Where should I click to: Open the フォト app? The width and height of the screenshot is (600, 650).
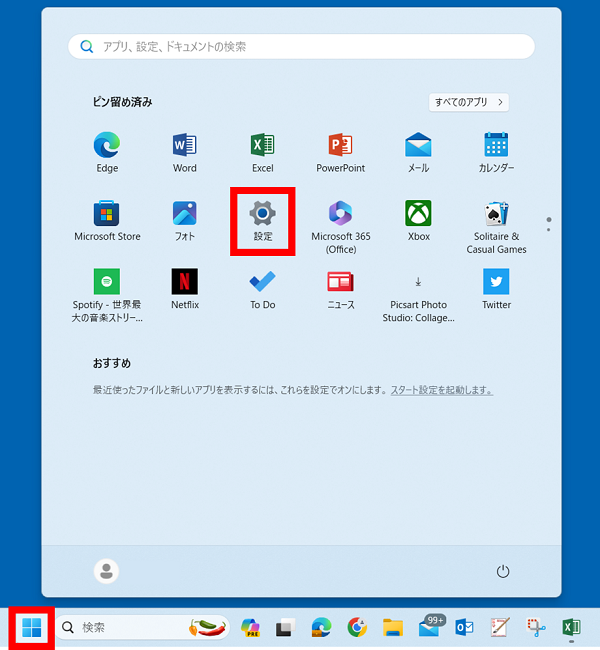click(185, 221)
